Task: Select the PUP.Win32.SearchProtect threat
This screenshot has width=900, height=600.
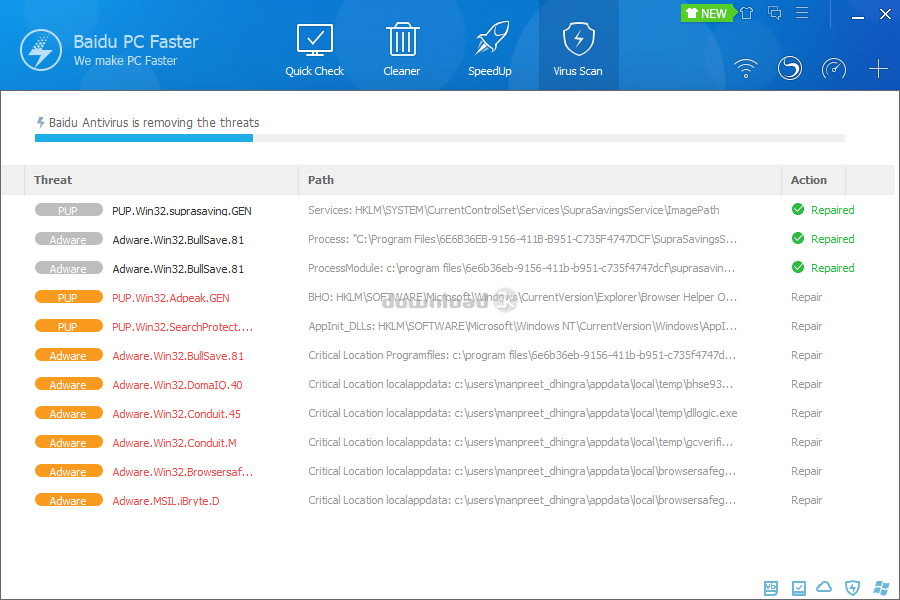Action: coord(183,327)
